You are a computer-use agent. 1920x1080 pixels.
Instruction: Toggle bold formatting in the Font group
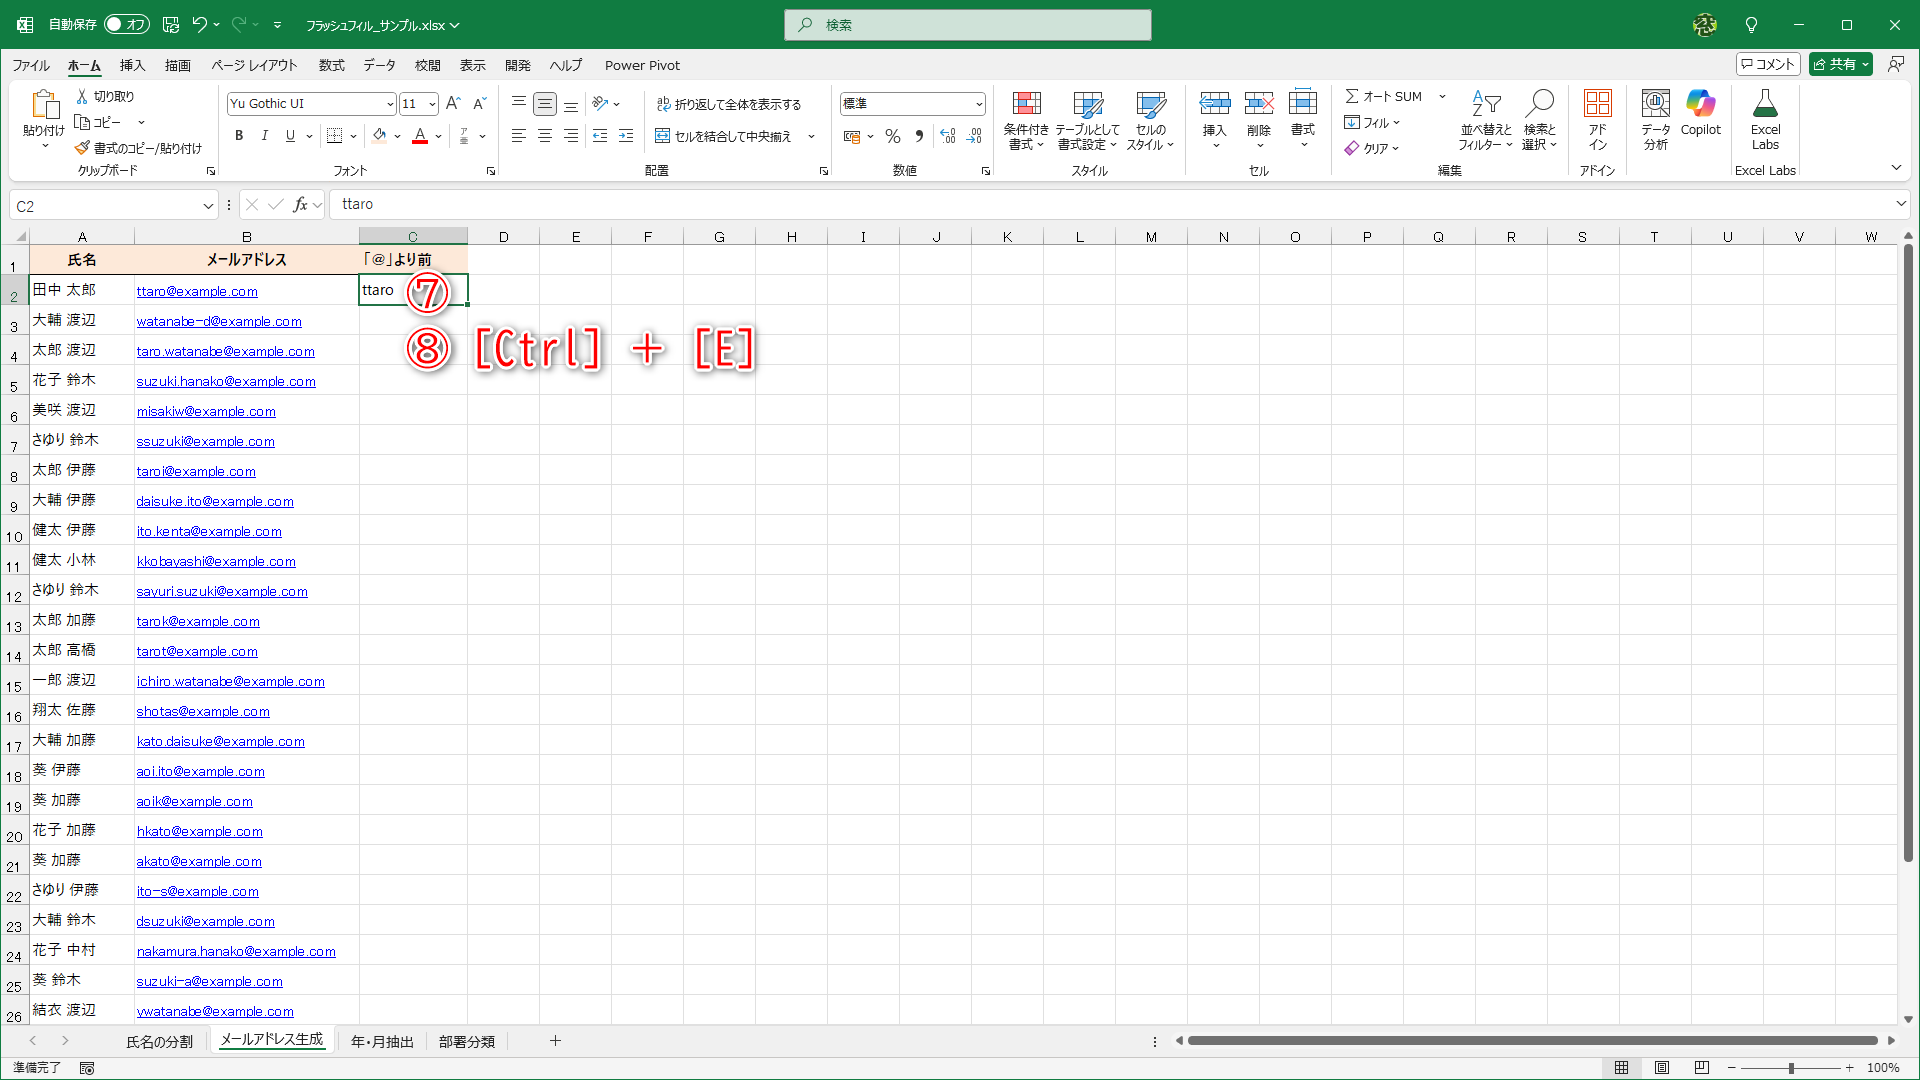[239, 136]
